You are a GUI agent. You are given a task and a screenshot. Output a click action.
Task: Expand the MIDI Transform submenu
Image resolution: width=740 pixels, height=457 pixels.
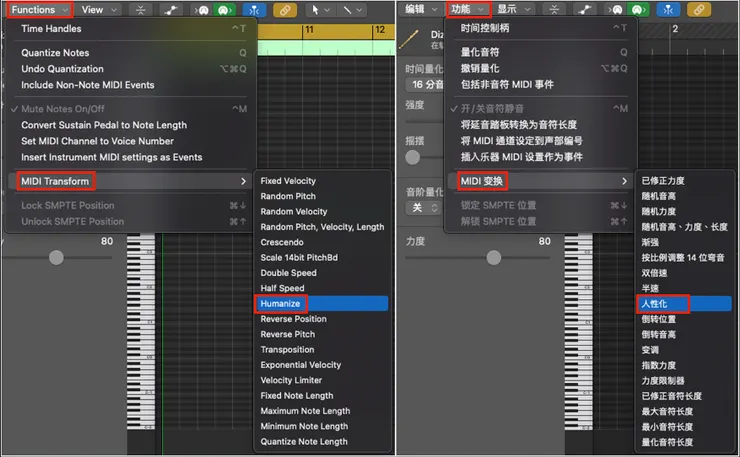(130, 181)
